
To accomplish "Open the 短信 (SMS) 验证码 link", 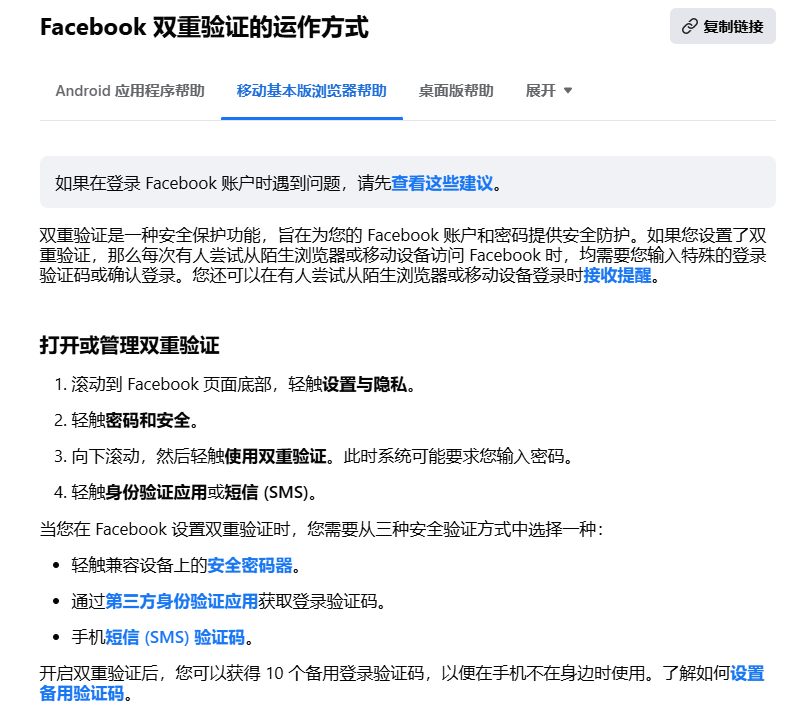I will [175, 637].
